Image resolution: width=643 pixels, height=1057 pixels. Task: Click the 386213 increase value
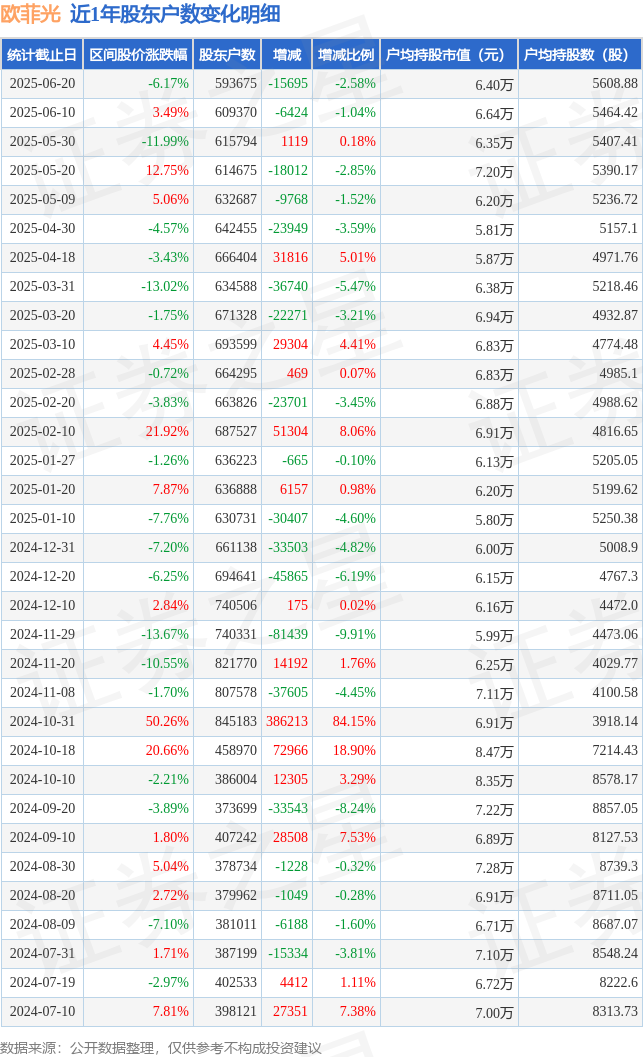(286, 721)
